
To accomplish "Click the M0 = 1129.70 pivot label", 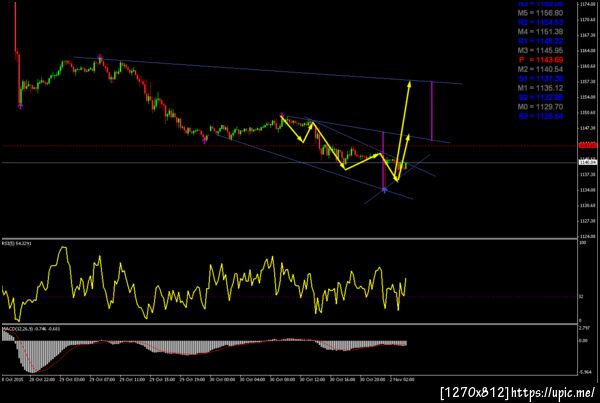I will pyautogui.click(x=540, y=107).
